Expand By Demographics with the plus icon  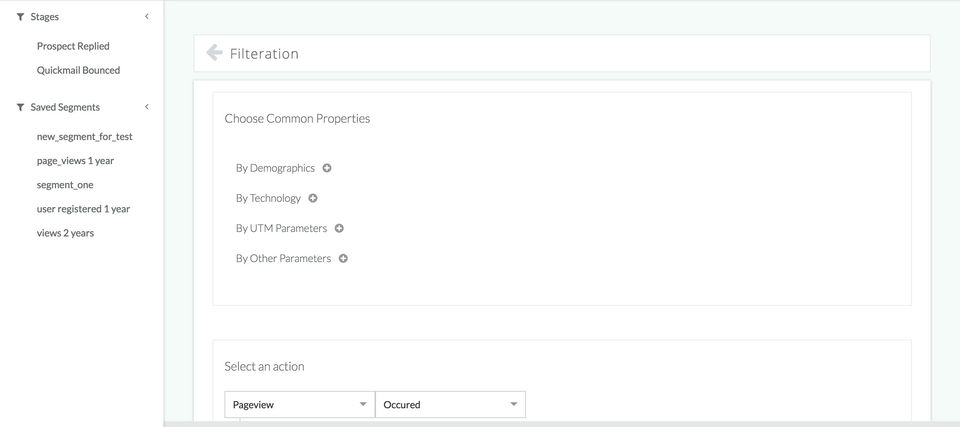327,168
